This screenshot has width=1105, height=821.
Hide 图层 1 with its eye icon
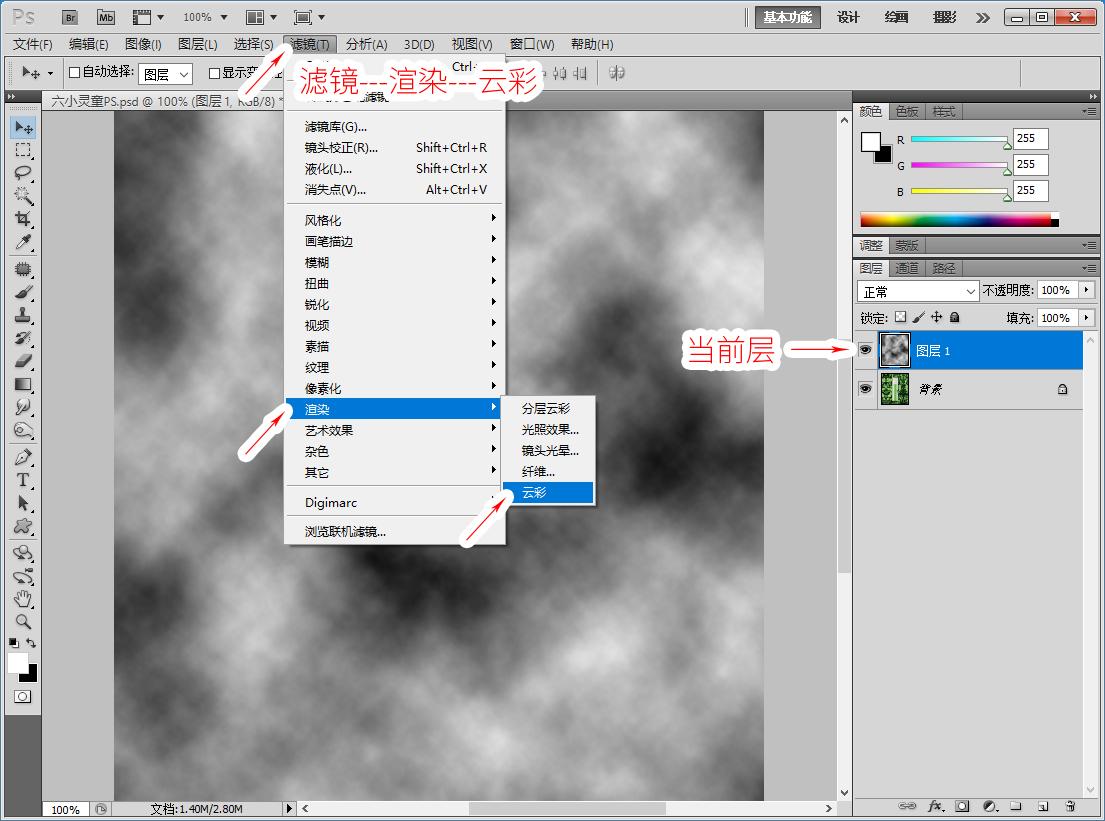[866, 350]
